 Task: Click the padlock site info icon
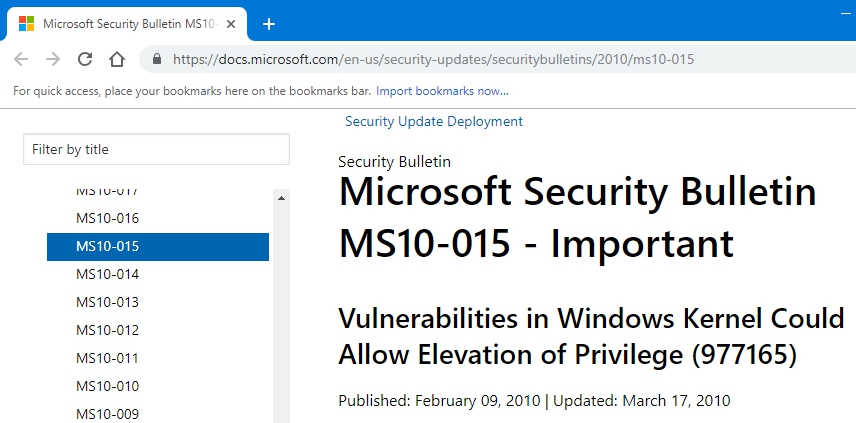pos(157,59)
